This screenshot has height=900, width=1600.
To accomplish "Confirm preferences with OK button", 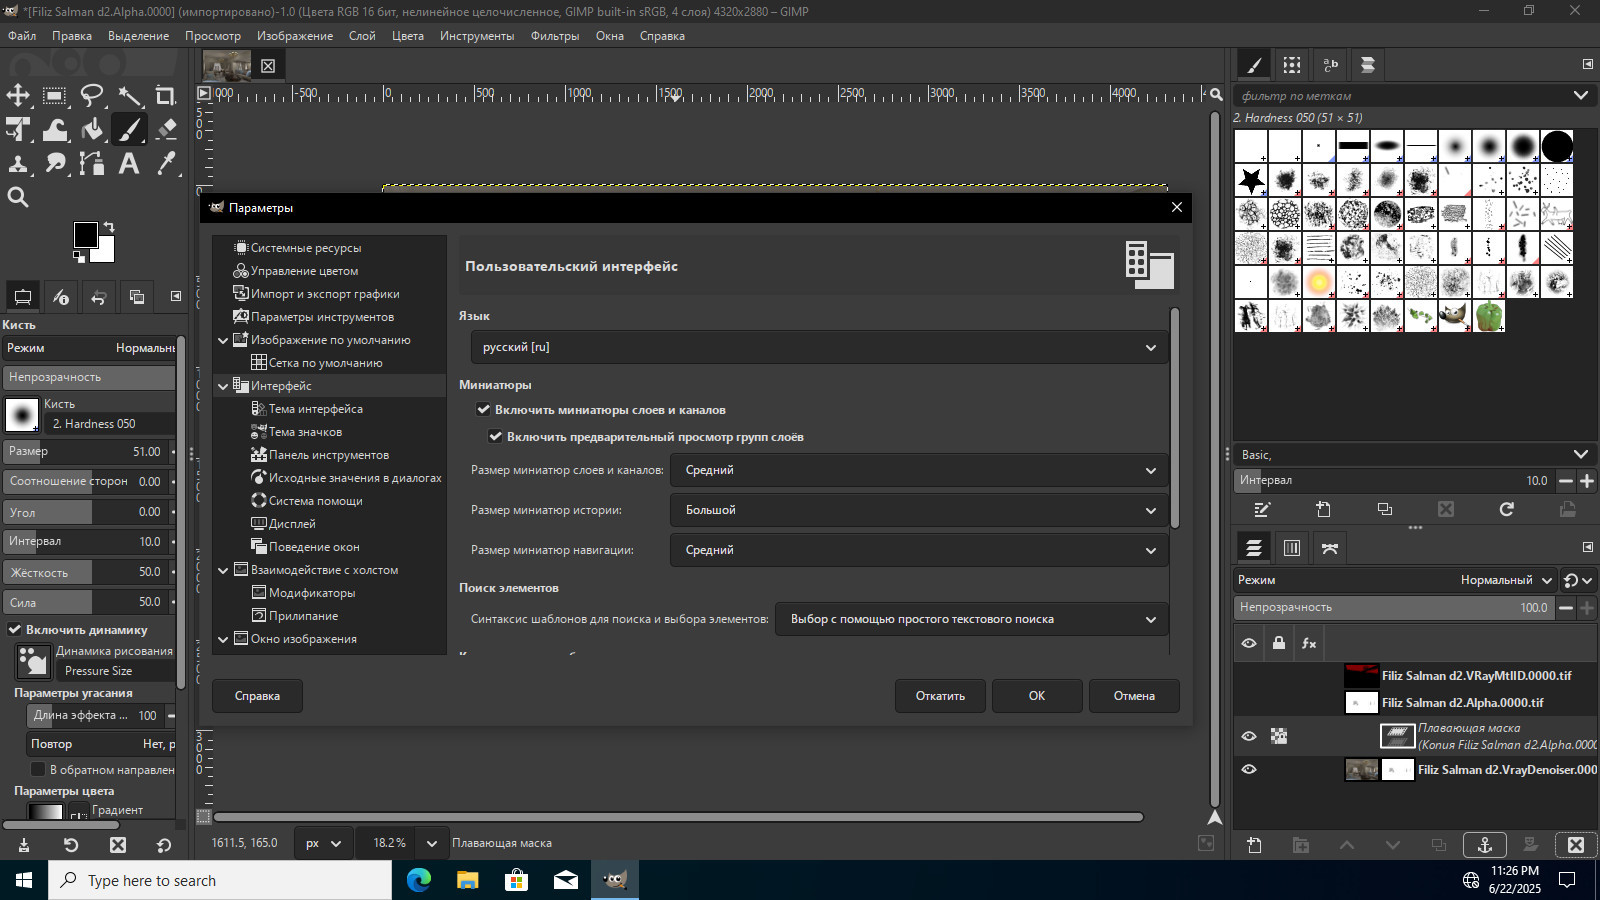I will [1037, 696].
